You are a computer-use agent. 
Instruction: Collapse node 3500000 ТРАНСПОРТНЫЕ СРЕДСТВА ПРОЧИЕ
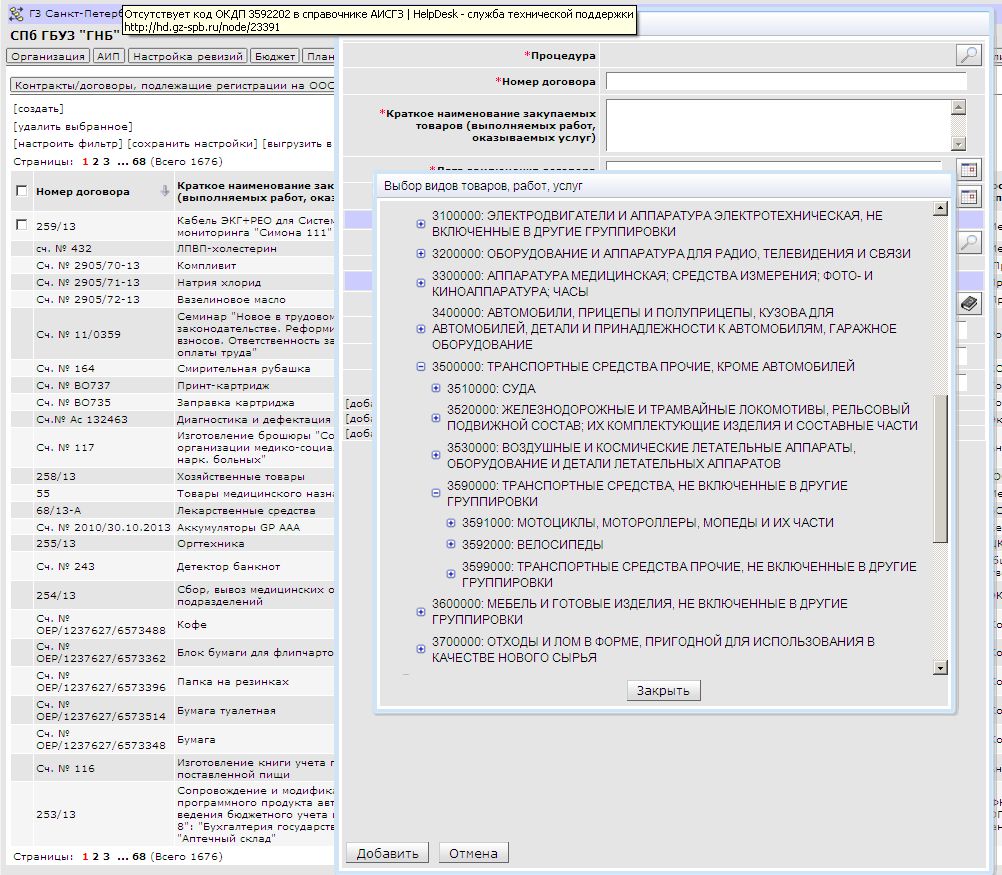[420, 366]
